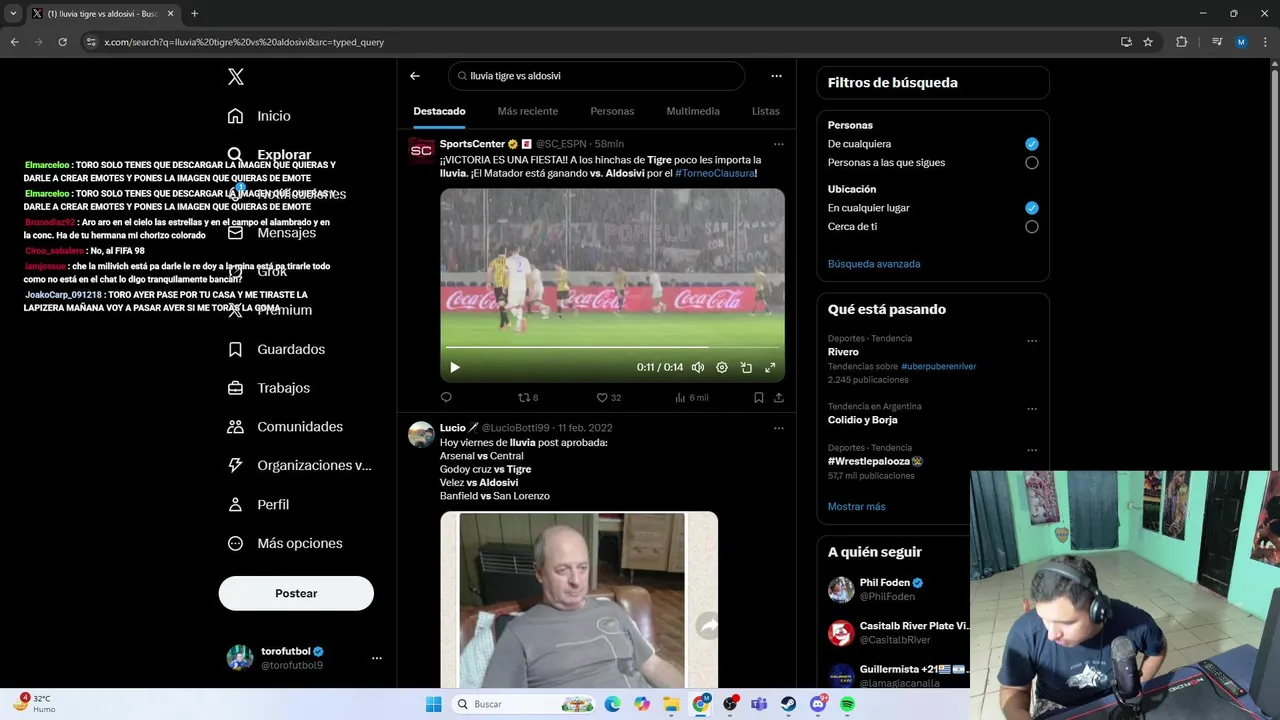The width and height of the screenshot is (1280, 720).
Task: Open Steam from the taskbar
Action: [788, 704]
